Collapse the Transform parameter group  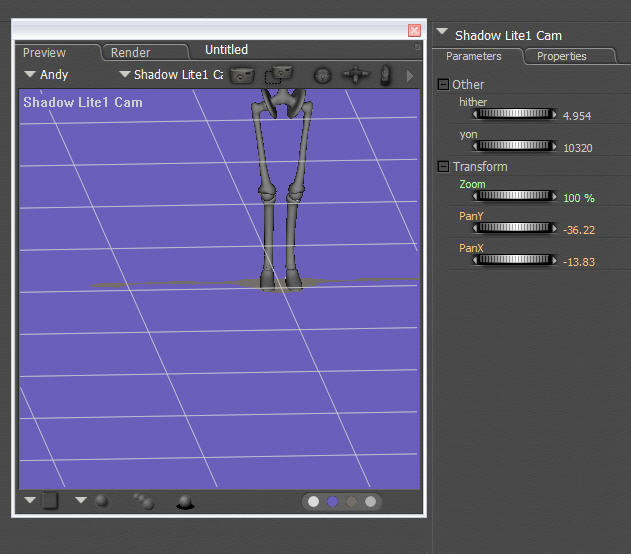tap(444, 167)
